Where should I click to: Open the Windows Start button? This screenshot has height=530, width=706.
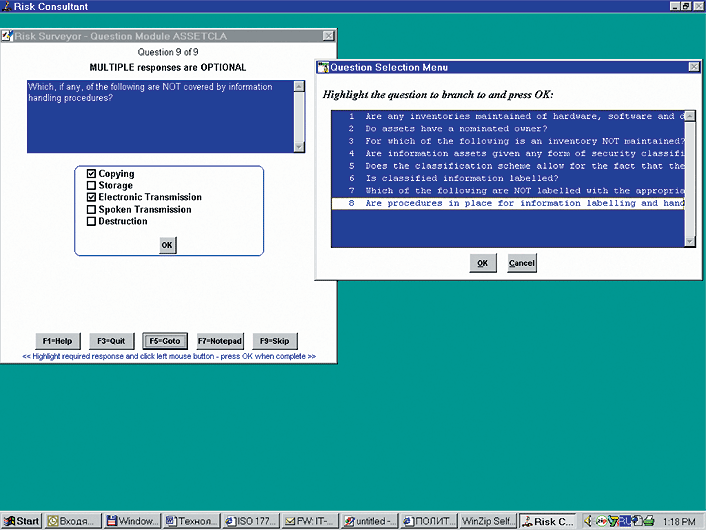click(x=22, y=521)
